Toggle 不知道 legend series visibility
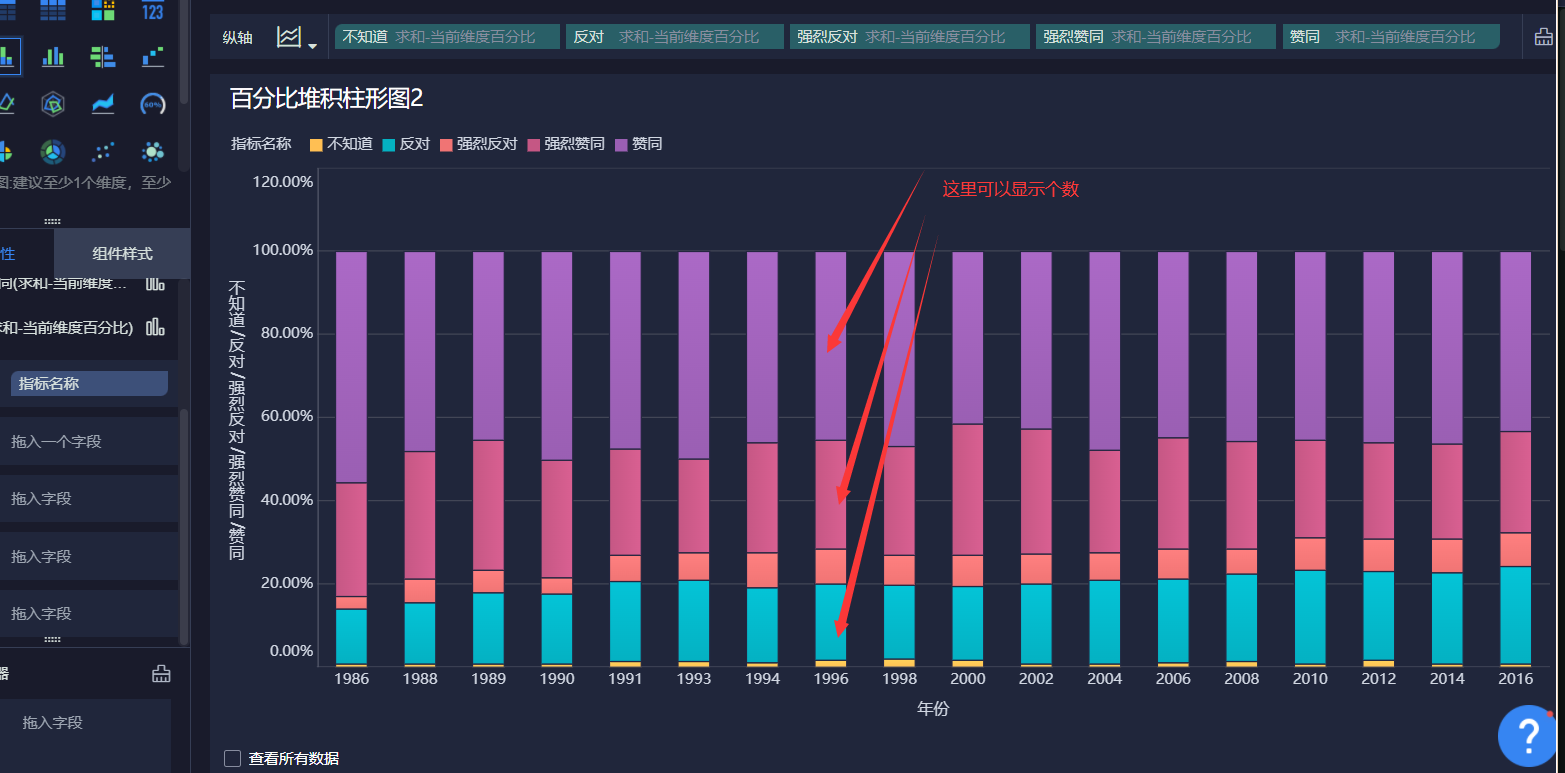The image size is (1565, 773). pos(341,144)
